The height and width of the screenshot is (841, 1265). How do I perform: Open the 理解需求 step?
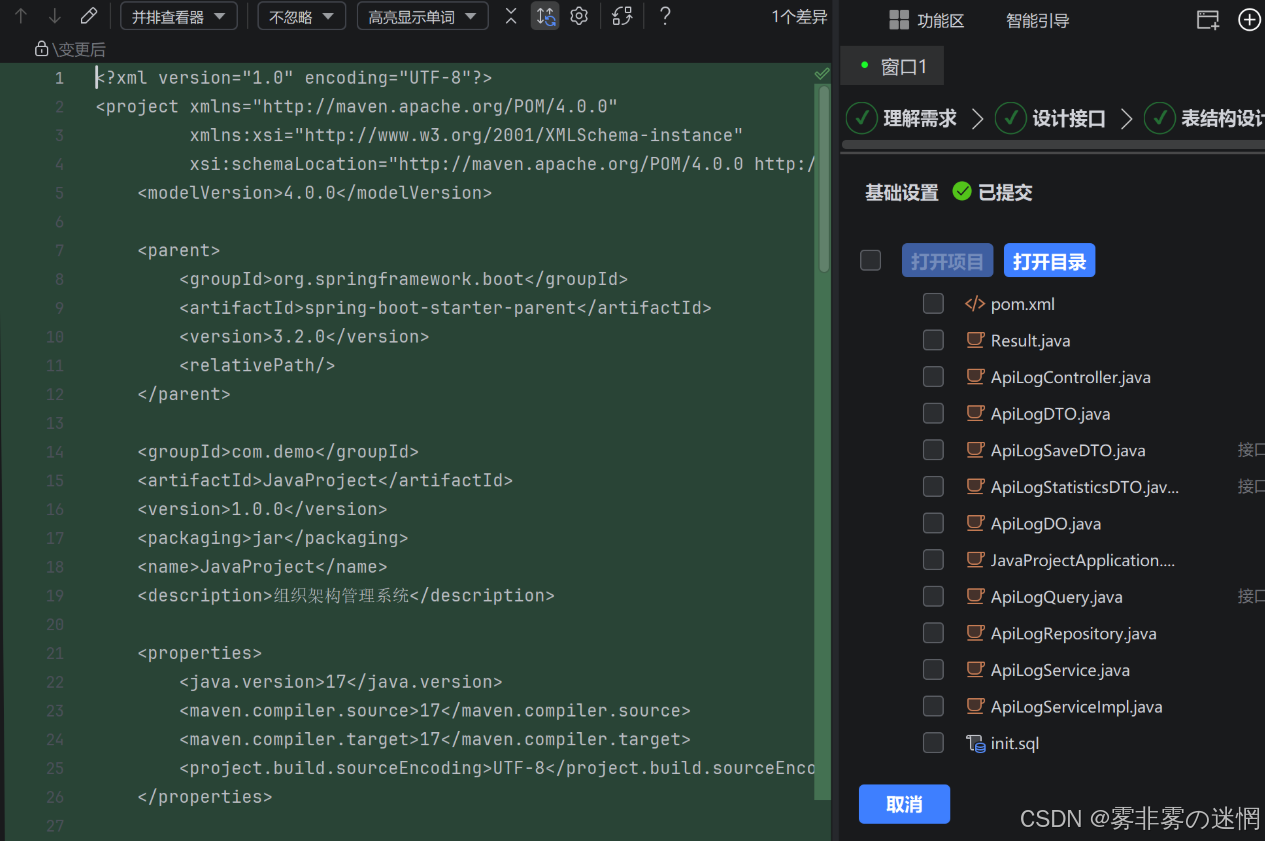(x=902, y=118)
